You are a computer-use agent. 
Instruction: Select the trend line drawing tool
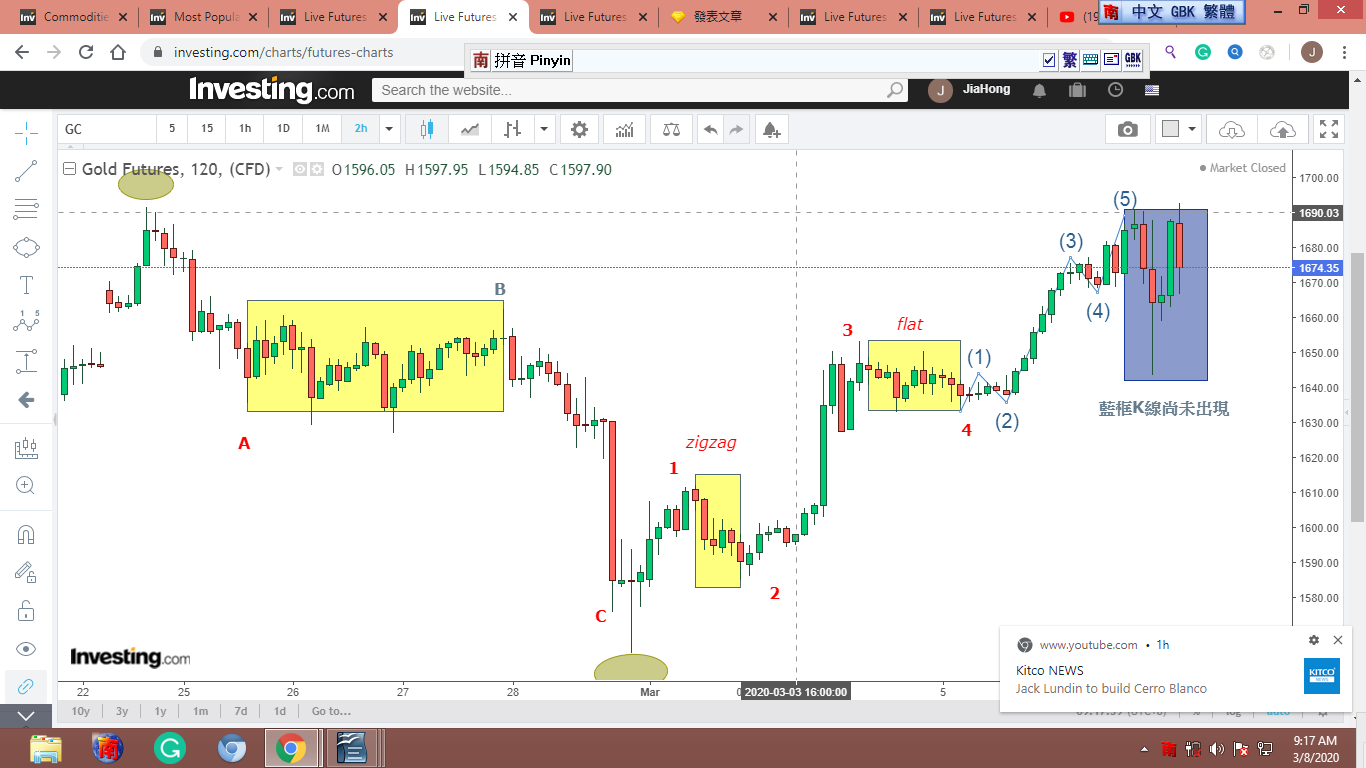click(26, 171)
